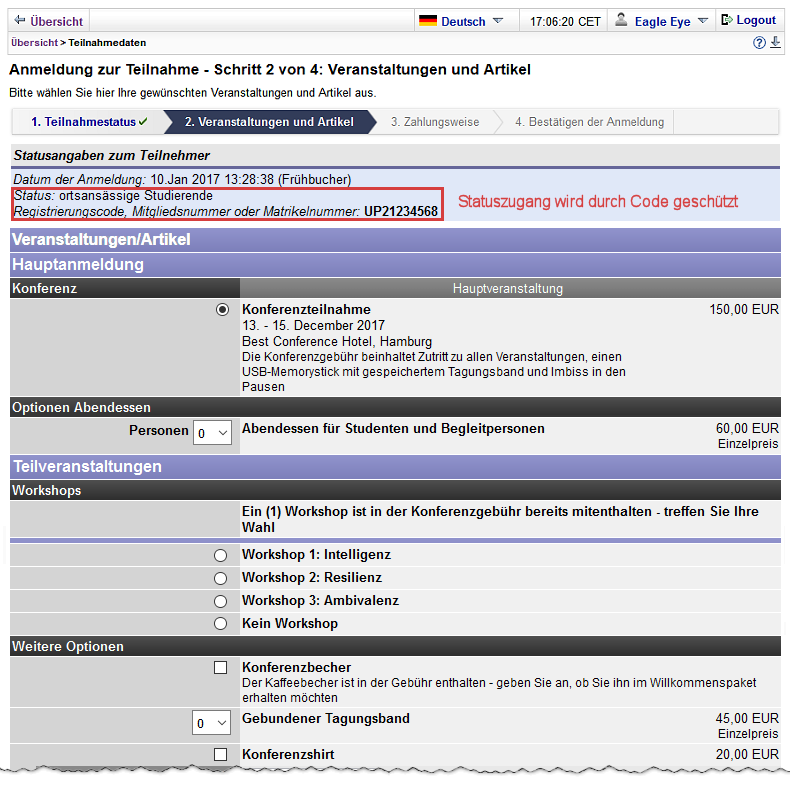Image resolution: width=790 pixels, height=785 pixels.
Task: Click the Optionen Abendessen header bar
Action: 396,407
